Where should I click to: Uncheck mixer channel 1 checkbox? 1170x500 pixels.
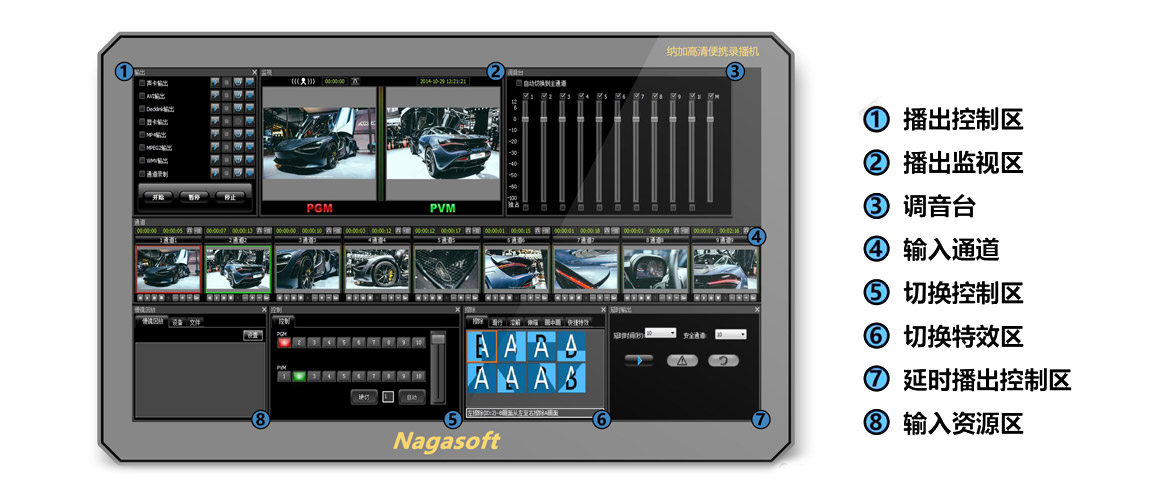[525, 96]
